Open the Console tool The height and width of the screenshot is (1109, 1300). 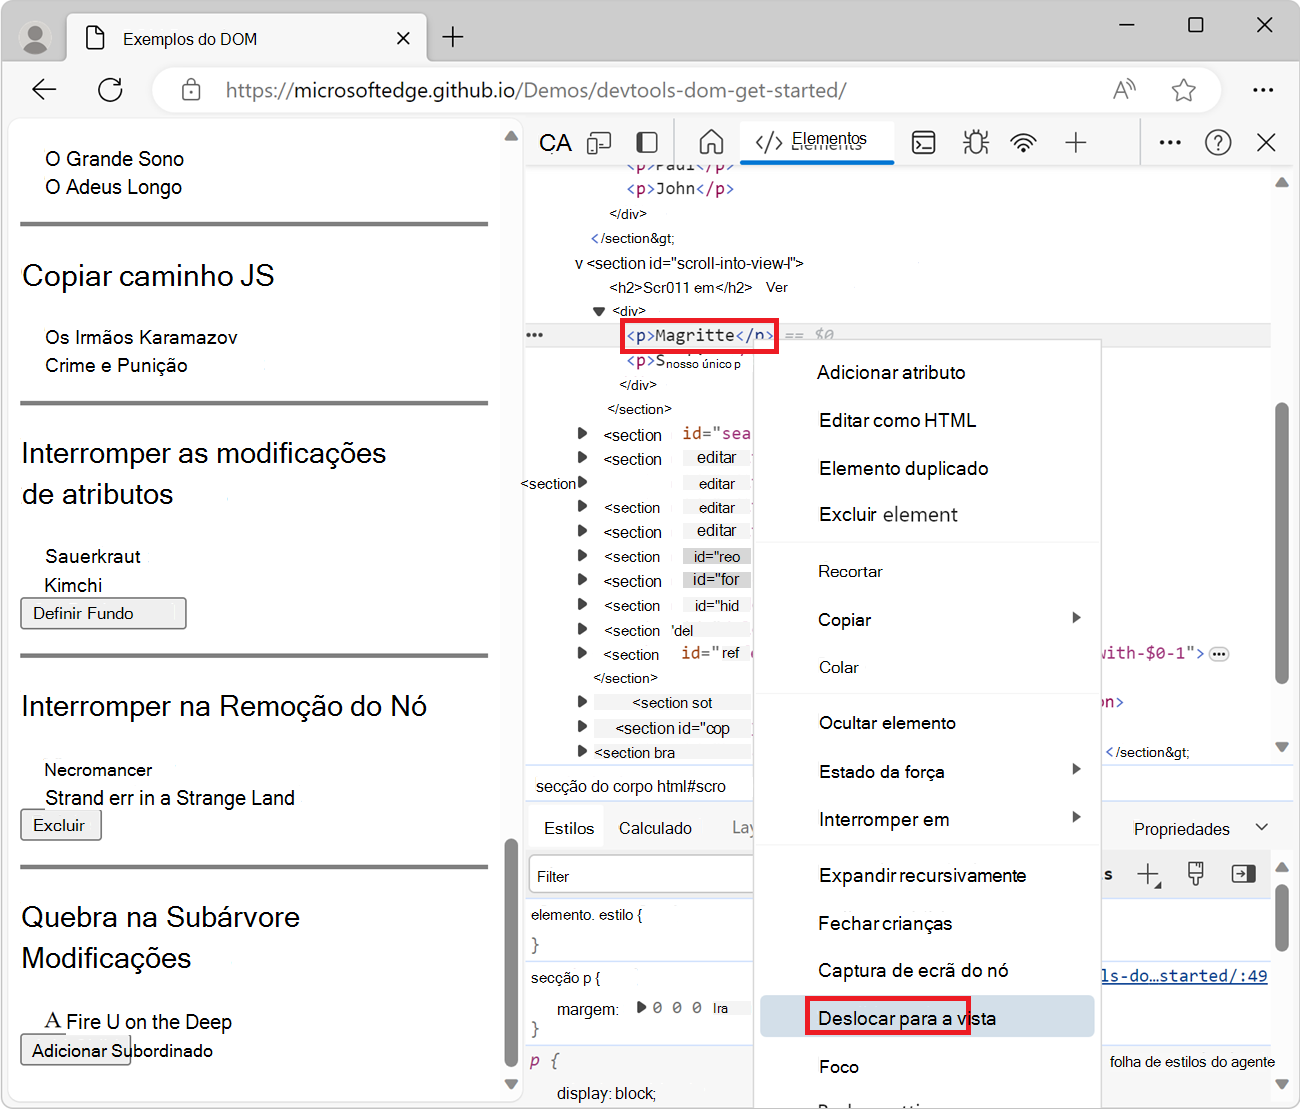pos(924,143)
